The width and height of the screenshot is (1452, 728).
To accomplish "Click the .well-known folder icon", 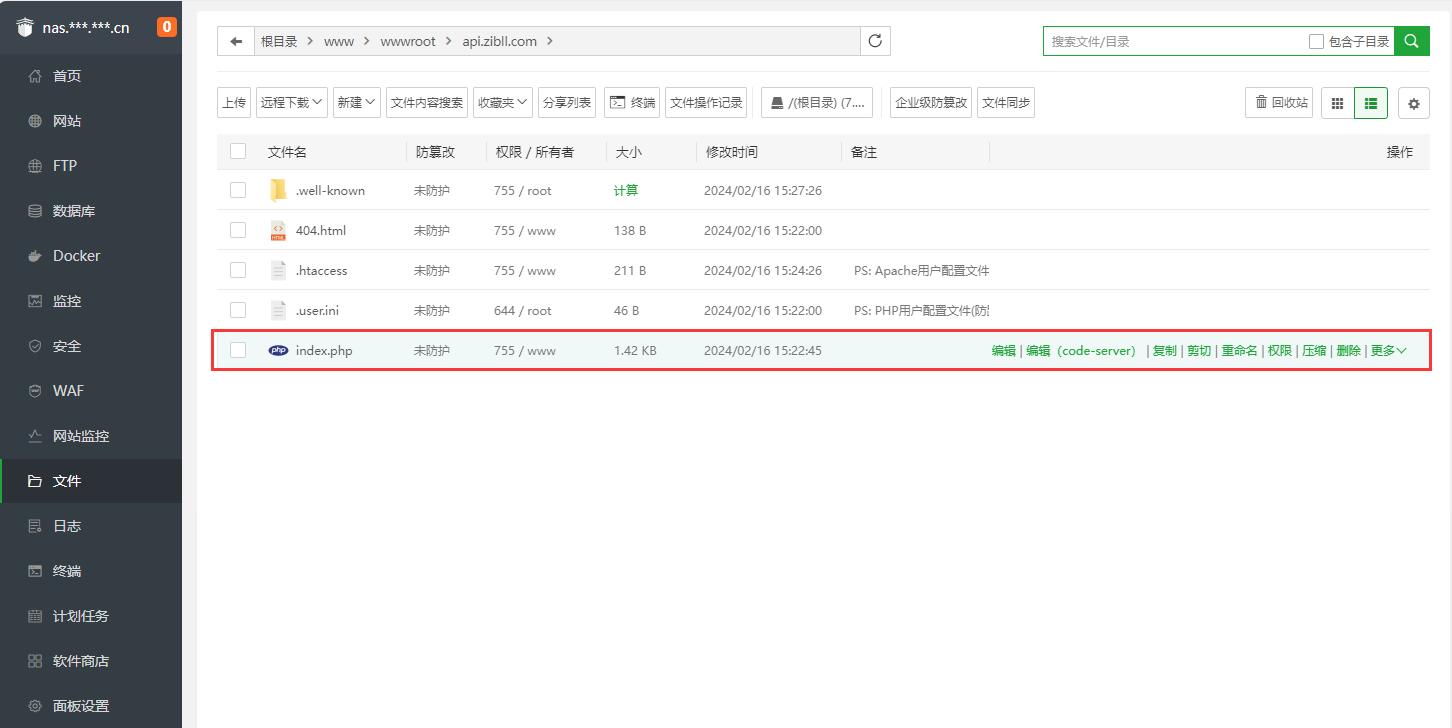I will click(x=278, y=190).
